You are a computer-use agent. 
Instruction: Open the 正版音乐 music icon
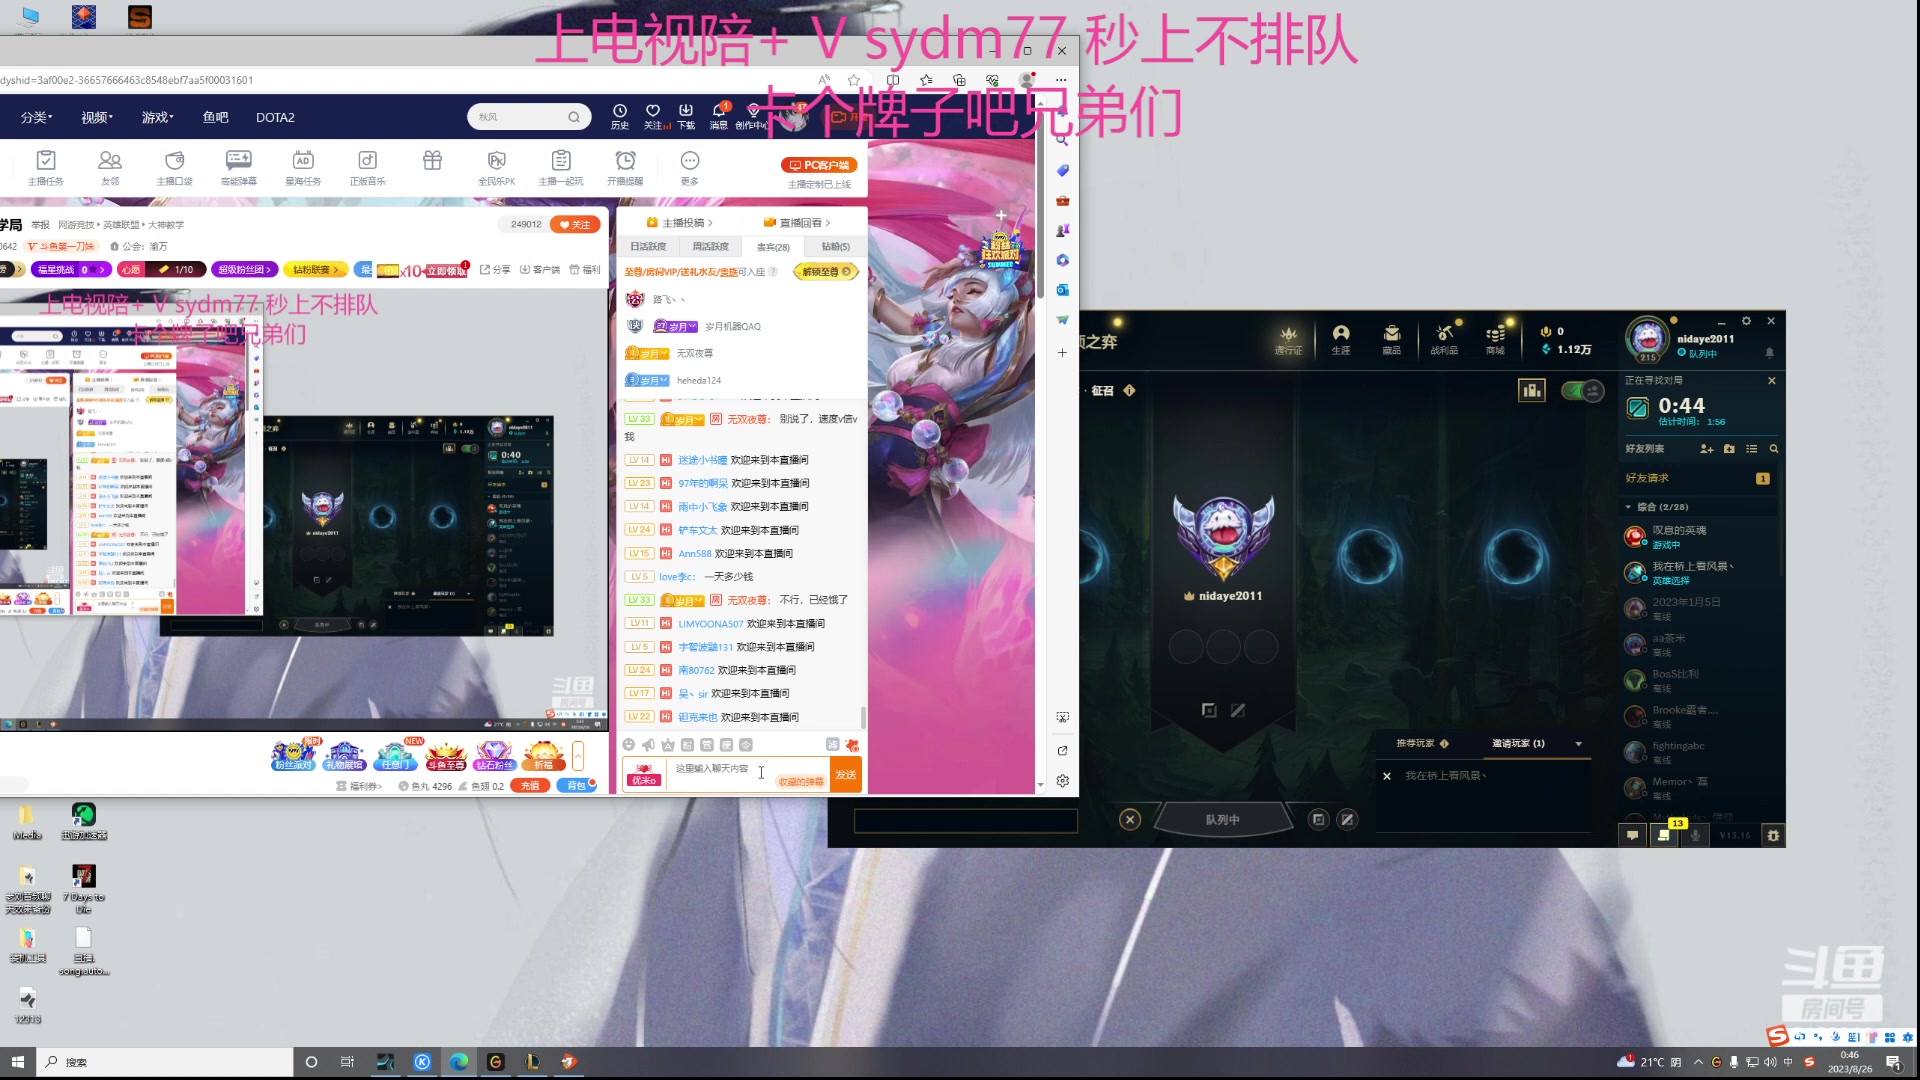coord(367,166)
